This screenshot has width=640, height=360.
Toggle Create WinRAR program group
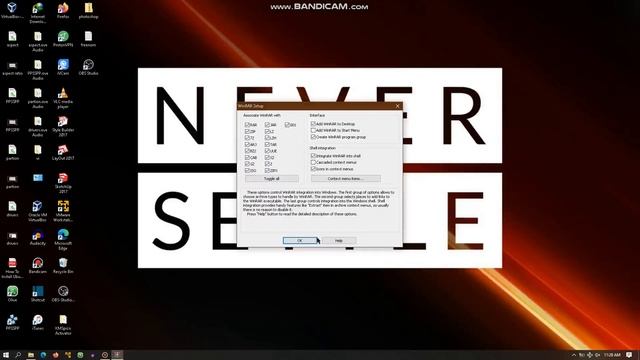313,137
